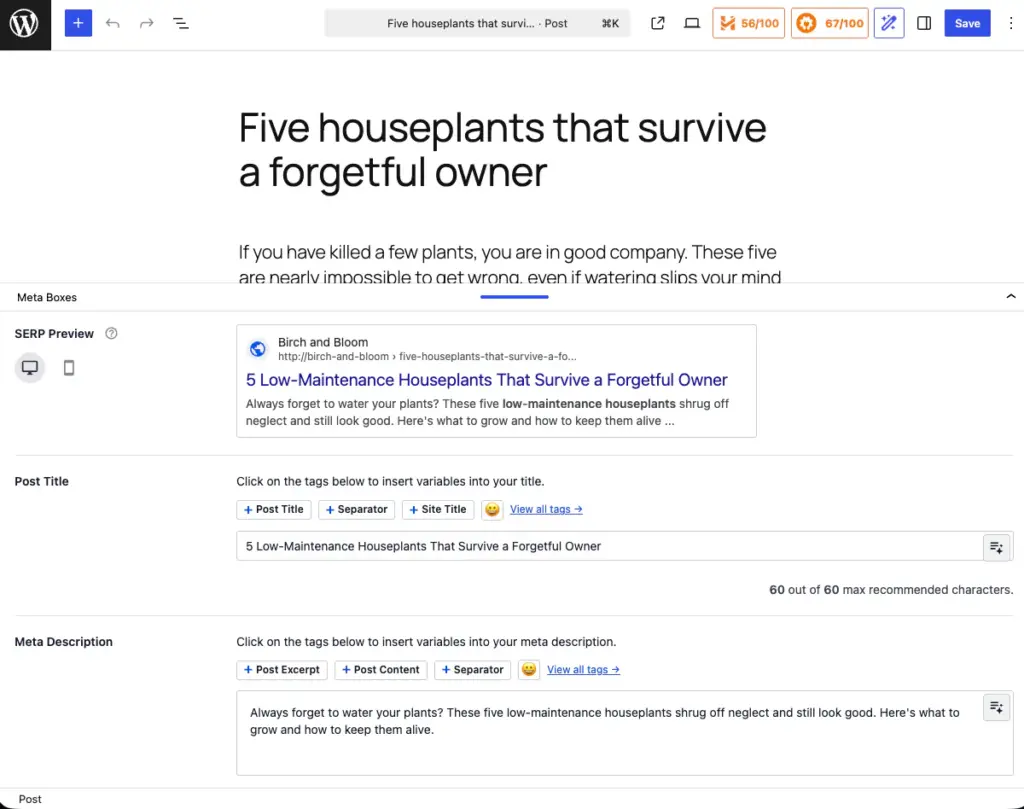Focus the SEO post title field
Screen dimensions: 1024x809
609,546
